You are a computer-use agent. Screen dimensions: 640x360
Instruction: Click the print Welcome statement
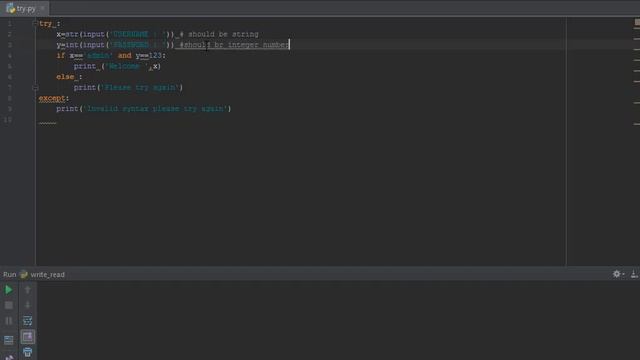pyautogui.click(x=117, y=66)
